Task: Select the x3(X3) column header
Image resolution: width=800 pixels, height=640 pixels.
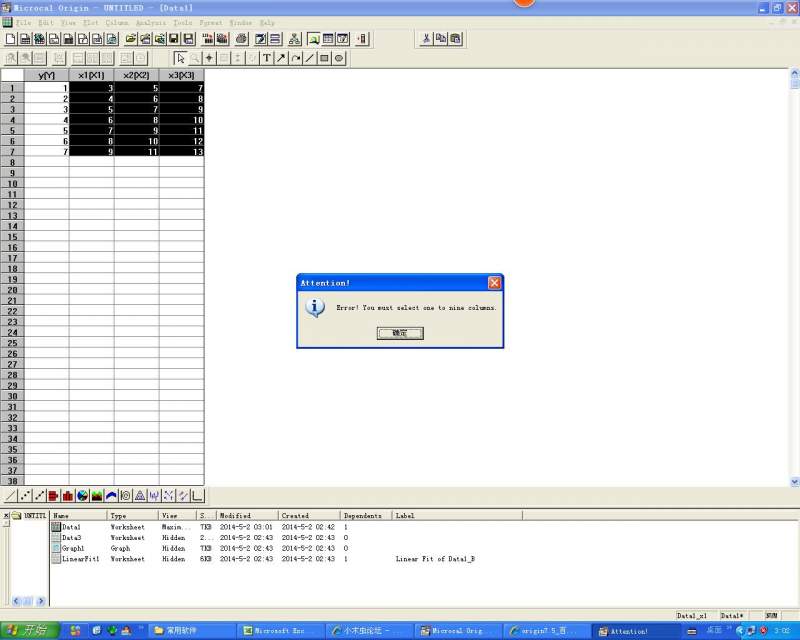Action: (x=181, y=75)
